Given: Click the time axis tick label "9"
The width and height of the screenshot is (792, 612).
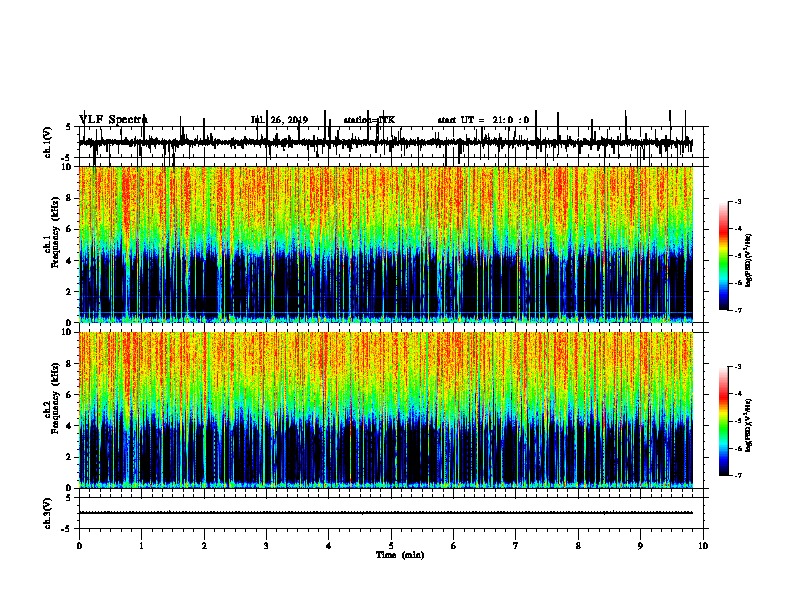Looking at the screenshot, I should point(640,546).
